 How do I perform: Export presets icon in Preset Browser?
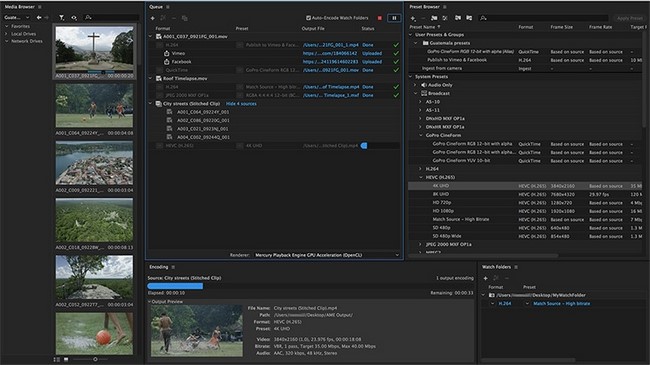tap(469, 18)
